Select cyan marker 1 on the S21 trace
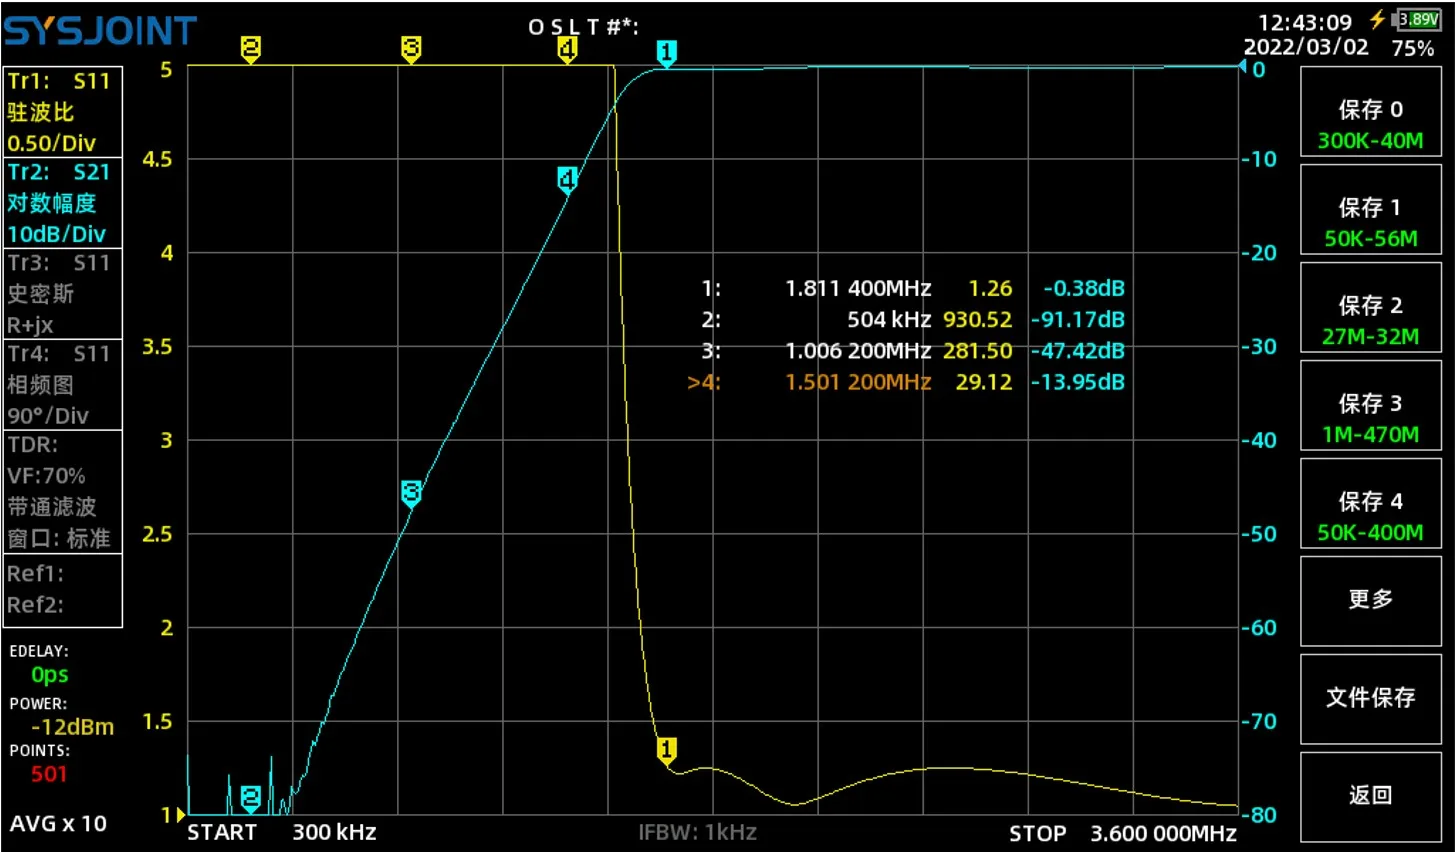 pyautogui.click(x=667, y=53)
